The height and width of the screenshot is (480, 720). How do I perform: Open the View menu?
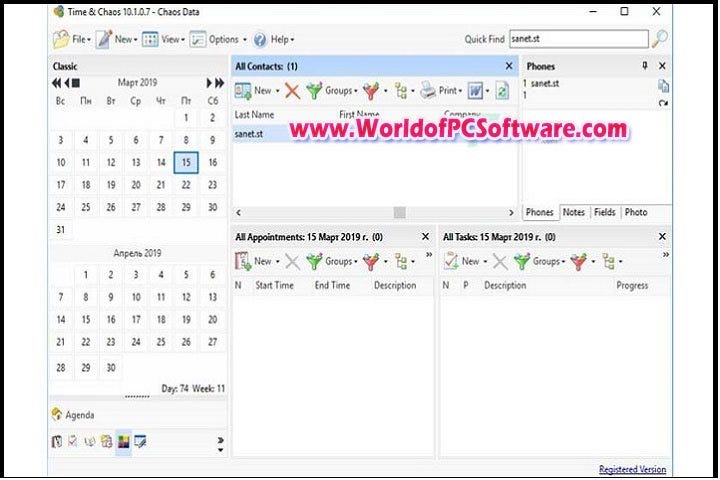click(x=163, y=40)
